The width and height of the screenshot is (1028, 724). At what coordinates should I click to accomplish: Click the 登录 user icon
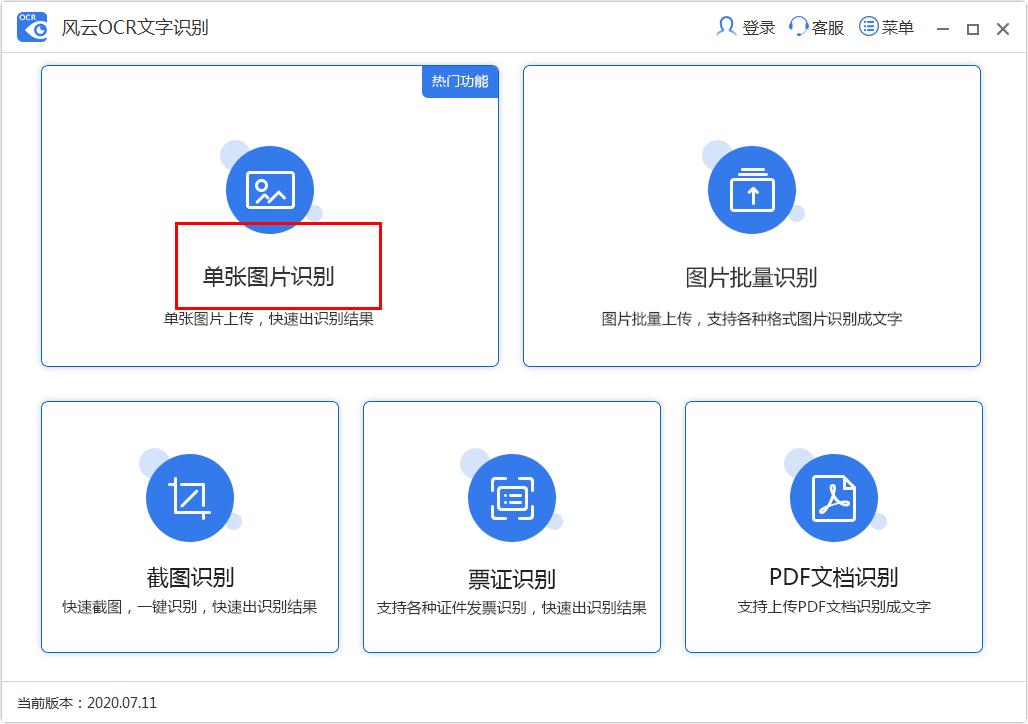pyautogui.click(x=724, y=27)
